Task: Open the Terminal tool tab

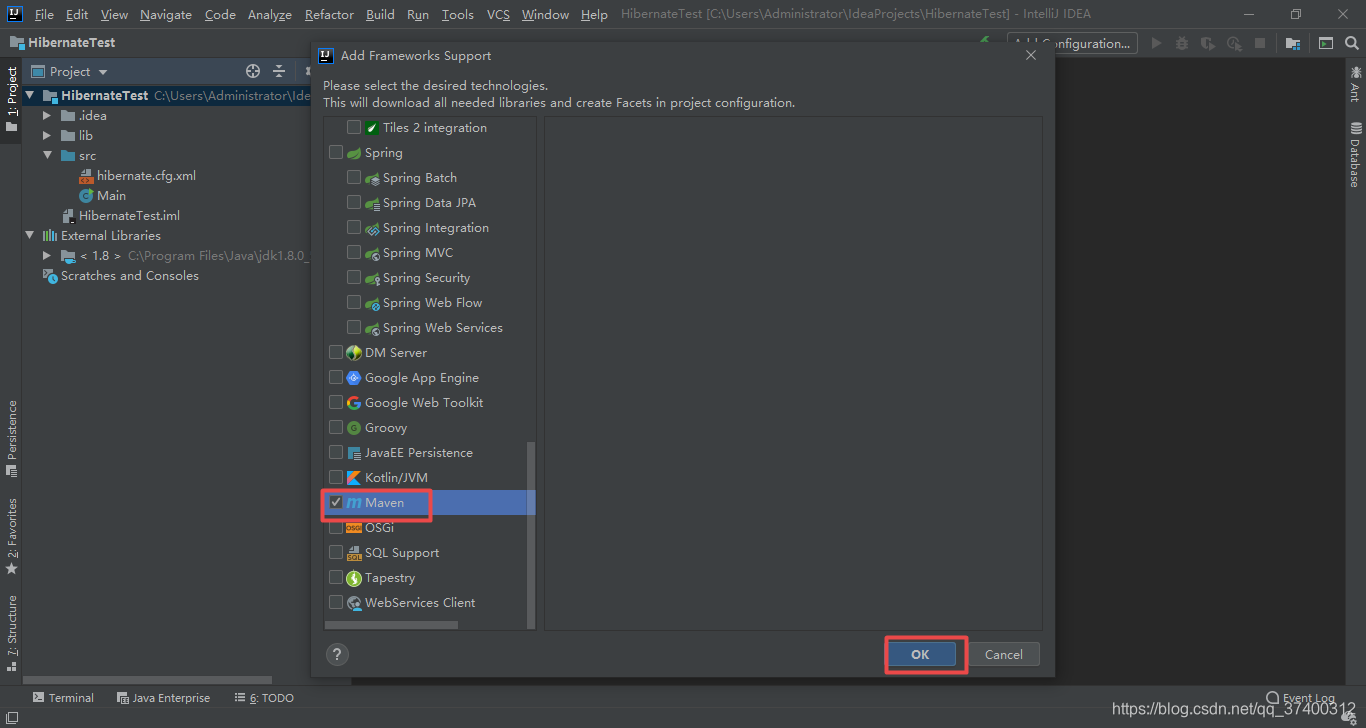Action: (x=63, y=698)
